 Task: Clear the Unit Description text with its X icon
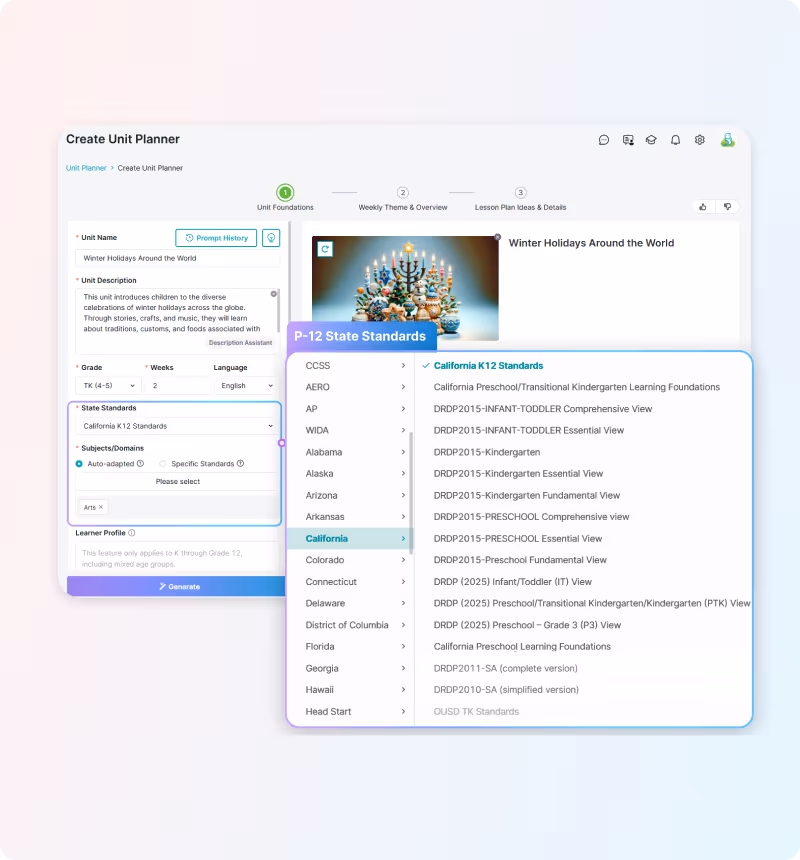[274, 294]
